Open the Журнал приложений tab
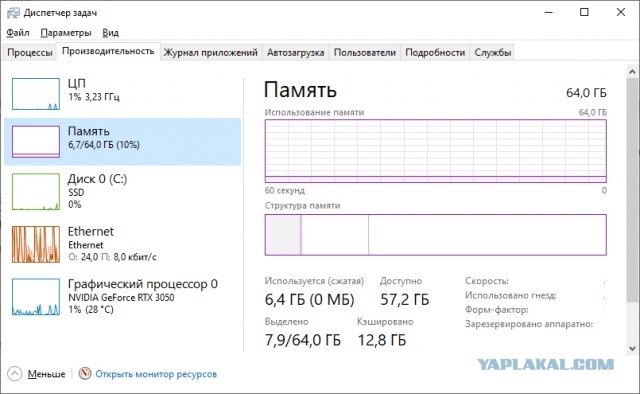The width and height of the screenshot is (640, 394). [x=211, y=53]
